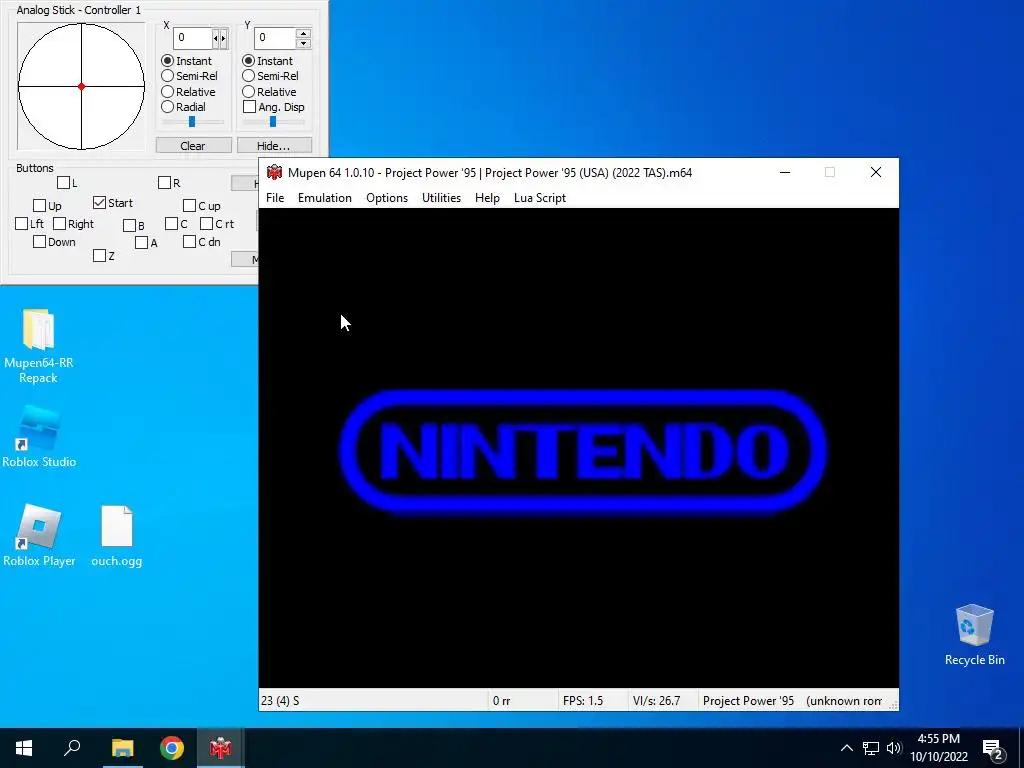Open the volume speaker tray icon

pos(894,748)
